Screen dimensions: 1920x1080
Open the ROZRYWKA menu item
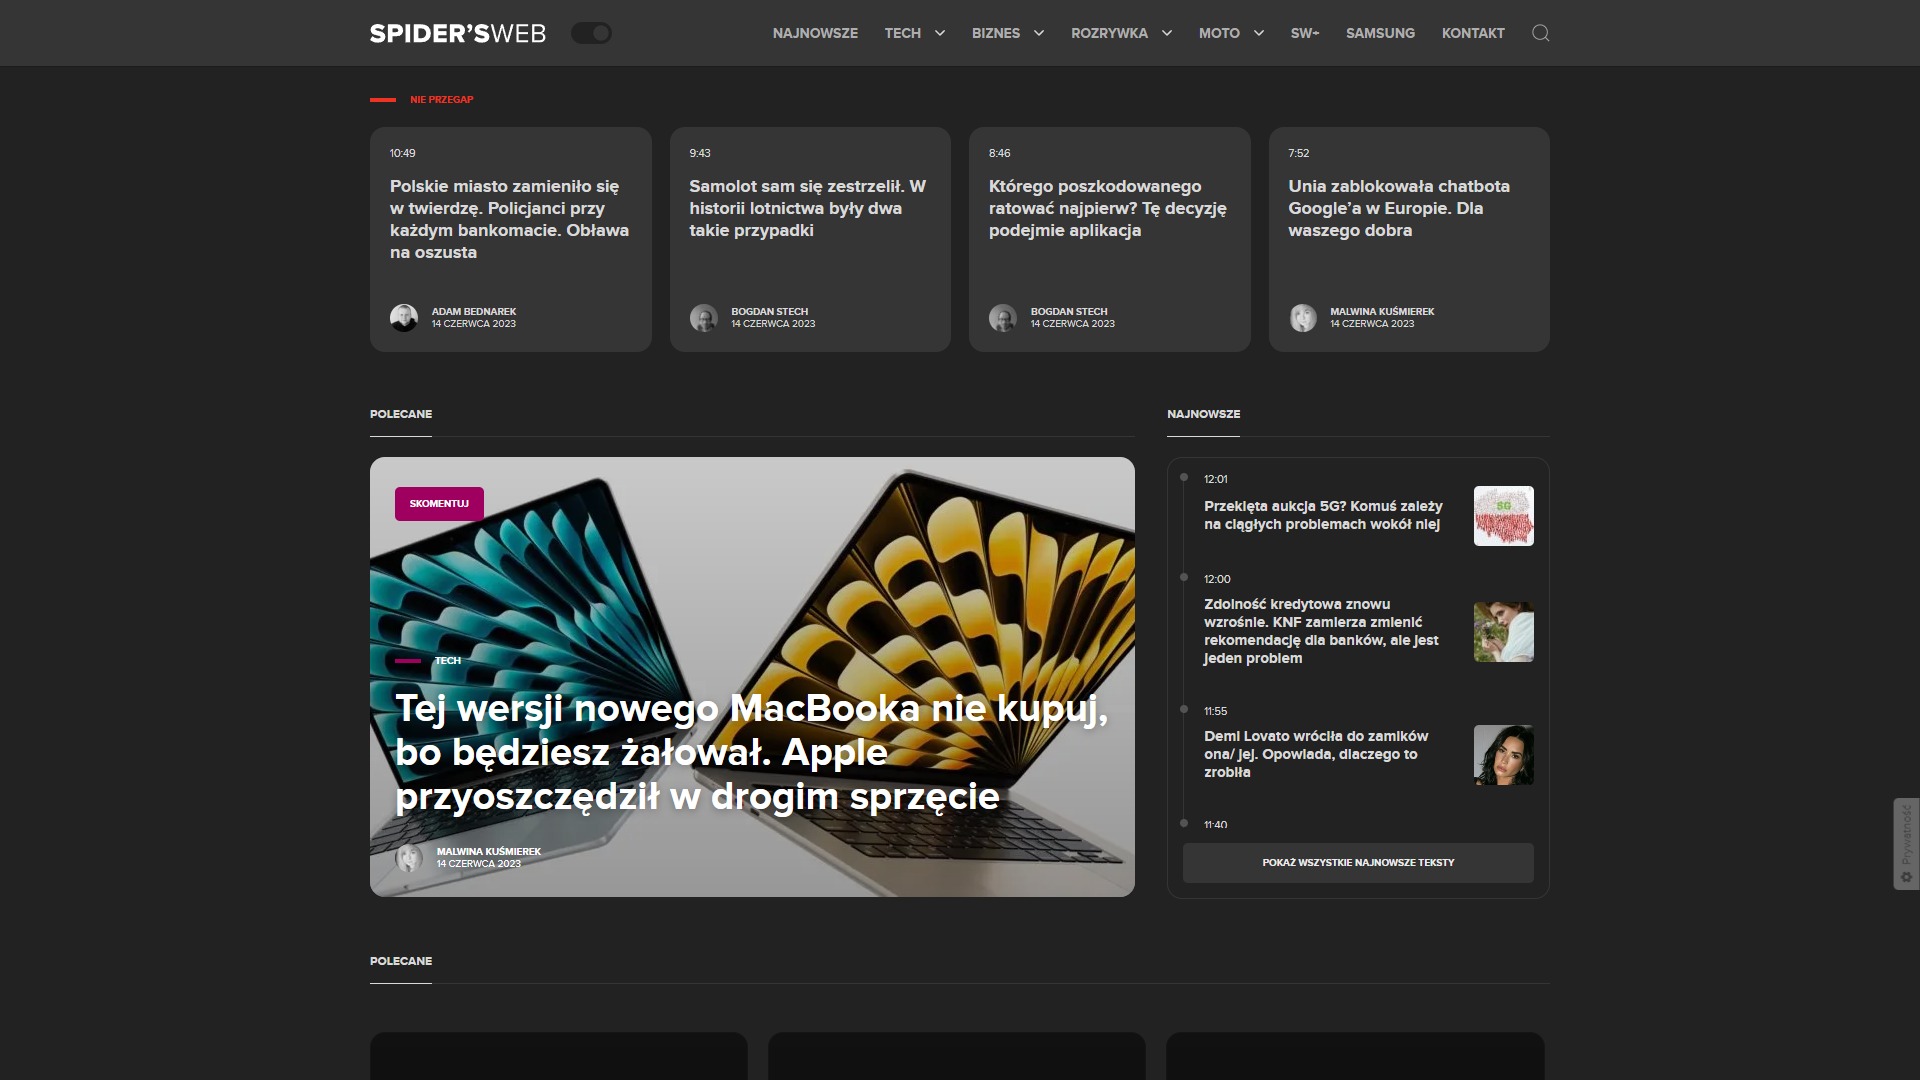[x=1109, y=33]
